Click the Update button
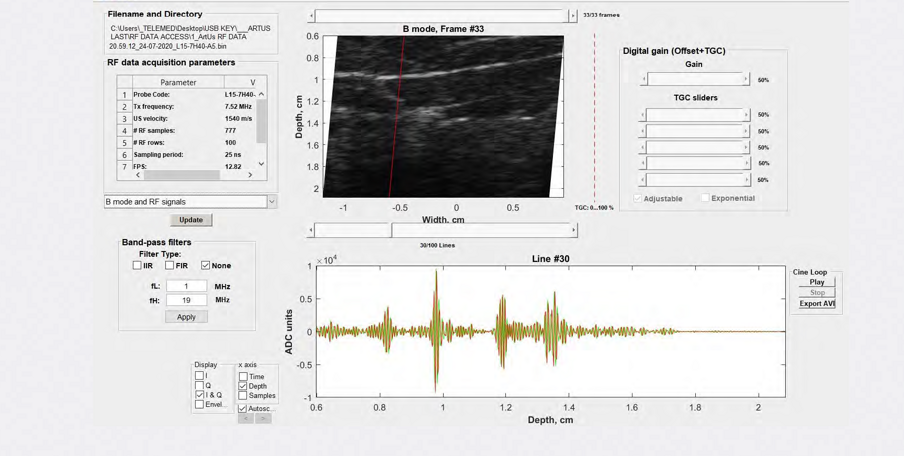The image size is (904, 456). coord(190,220)
